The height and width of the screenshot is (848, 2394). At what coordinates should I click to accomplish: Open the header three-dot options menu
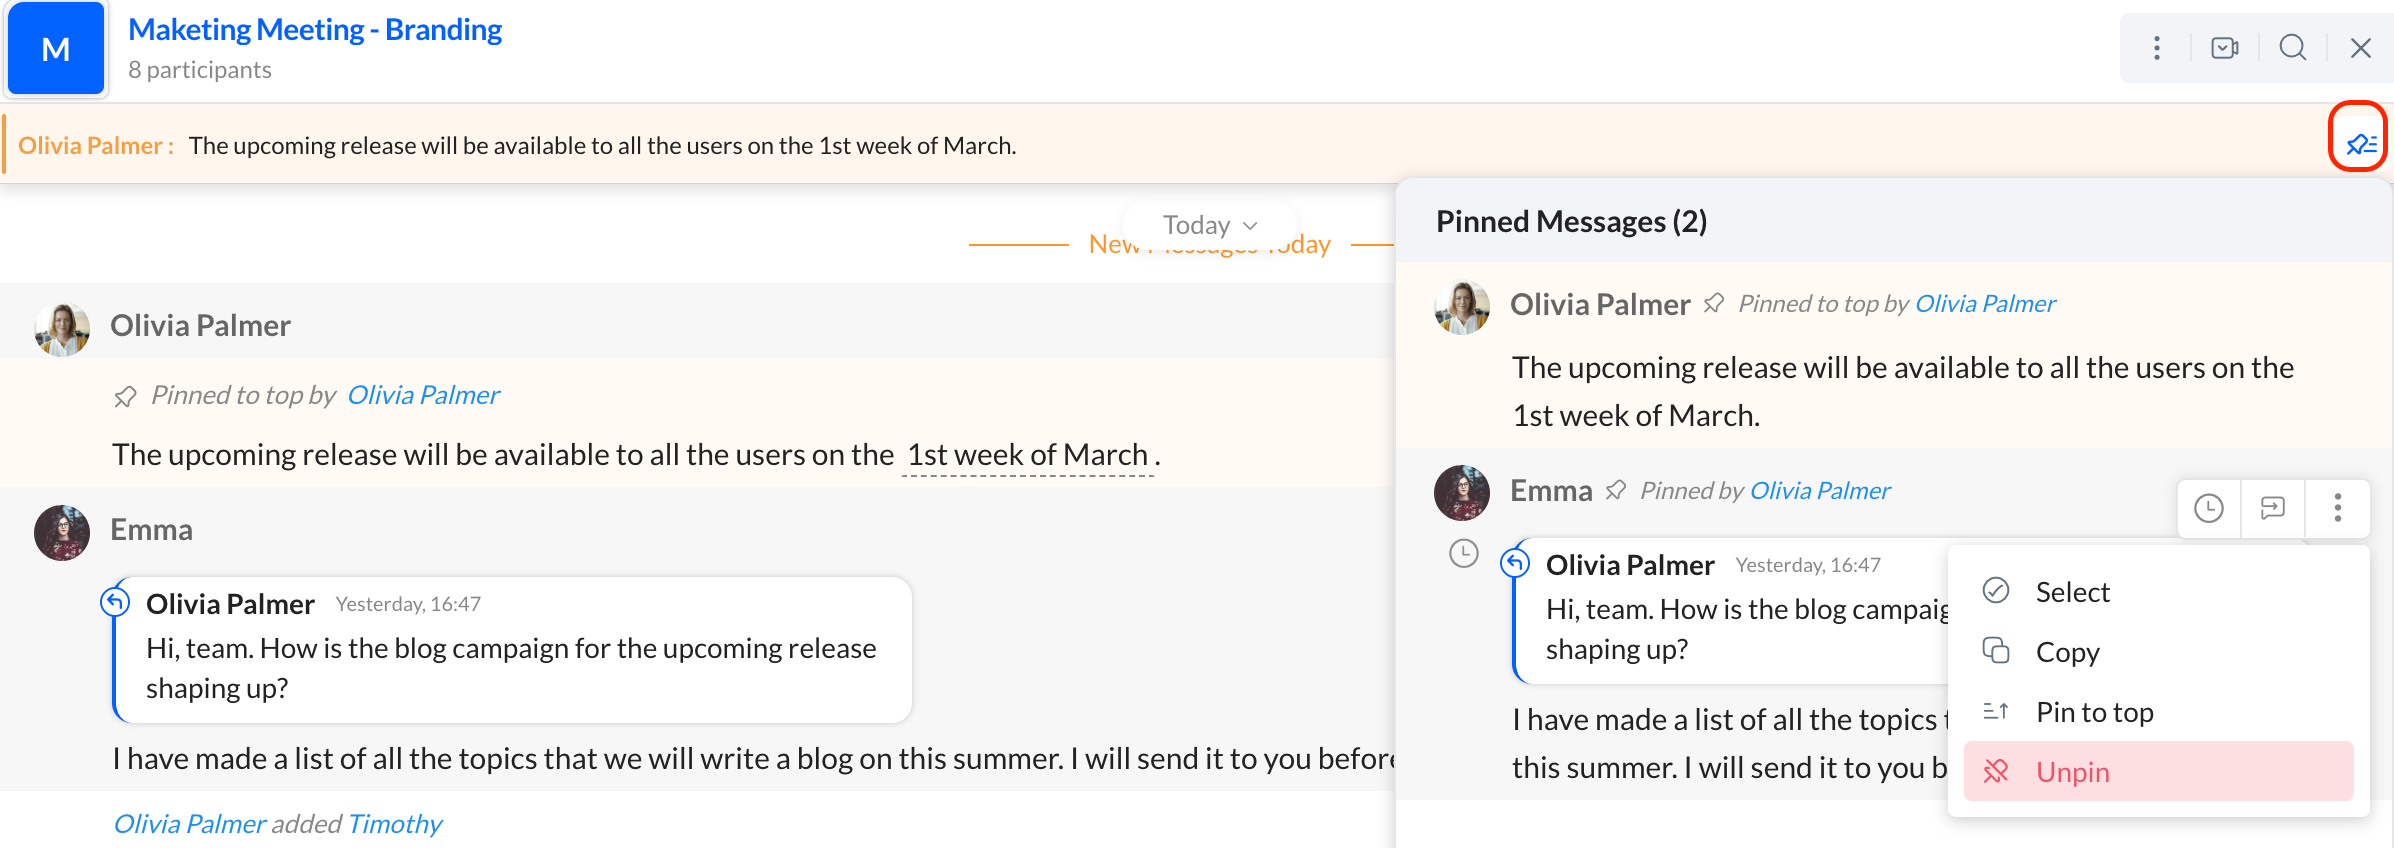[2157, 48]
